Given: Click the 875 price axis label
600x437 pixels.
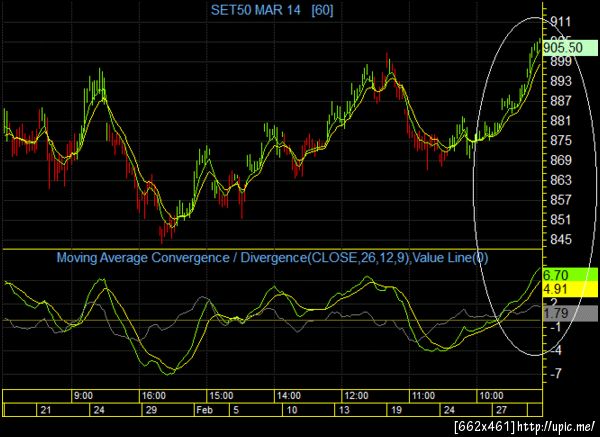Looking at the screenshot, I should (561, 140).
